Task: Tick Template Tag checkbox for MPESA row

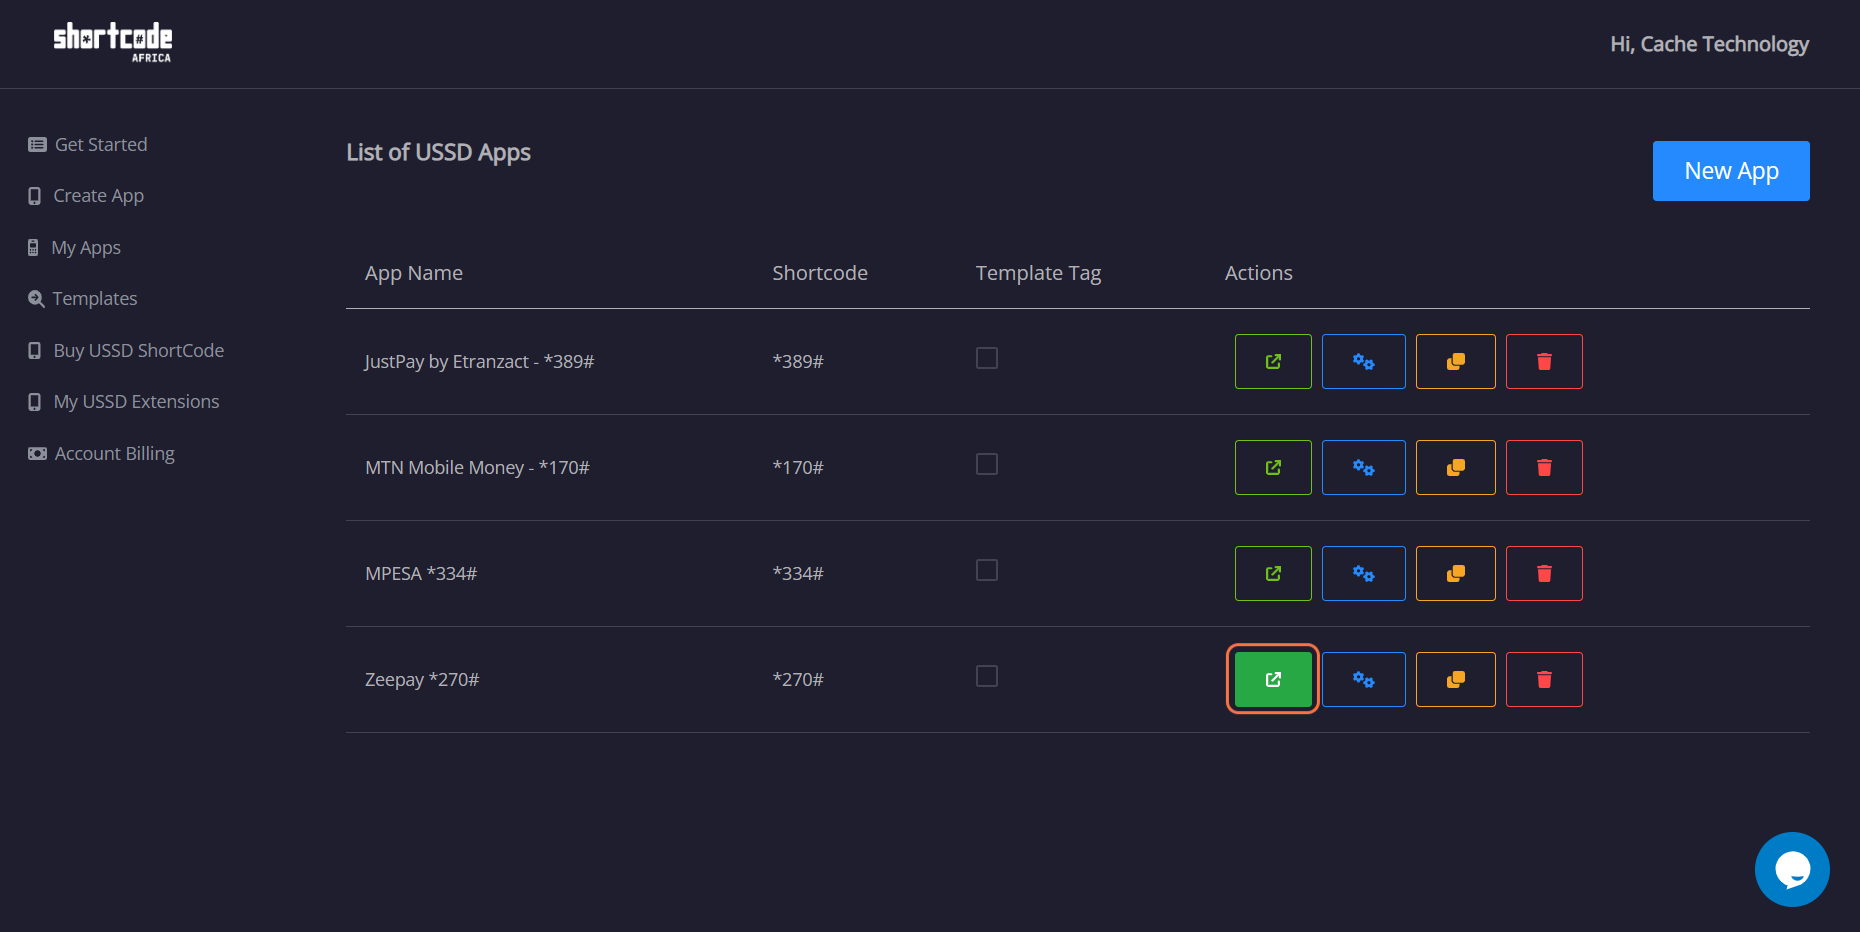Action: (x=987, y=570)
